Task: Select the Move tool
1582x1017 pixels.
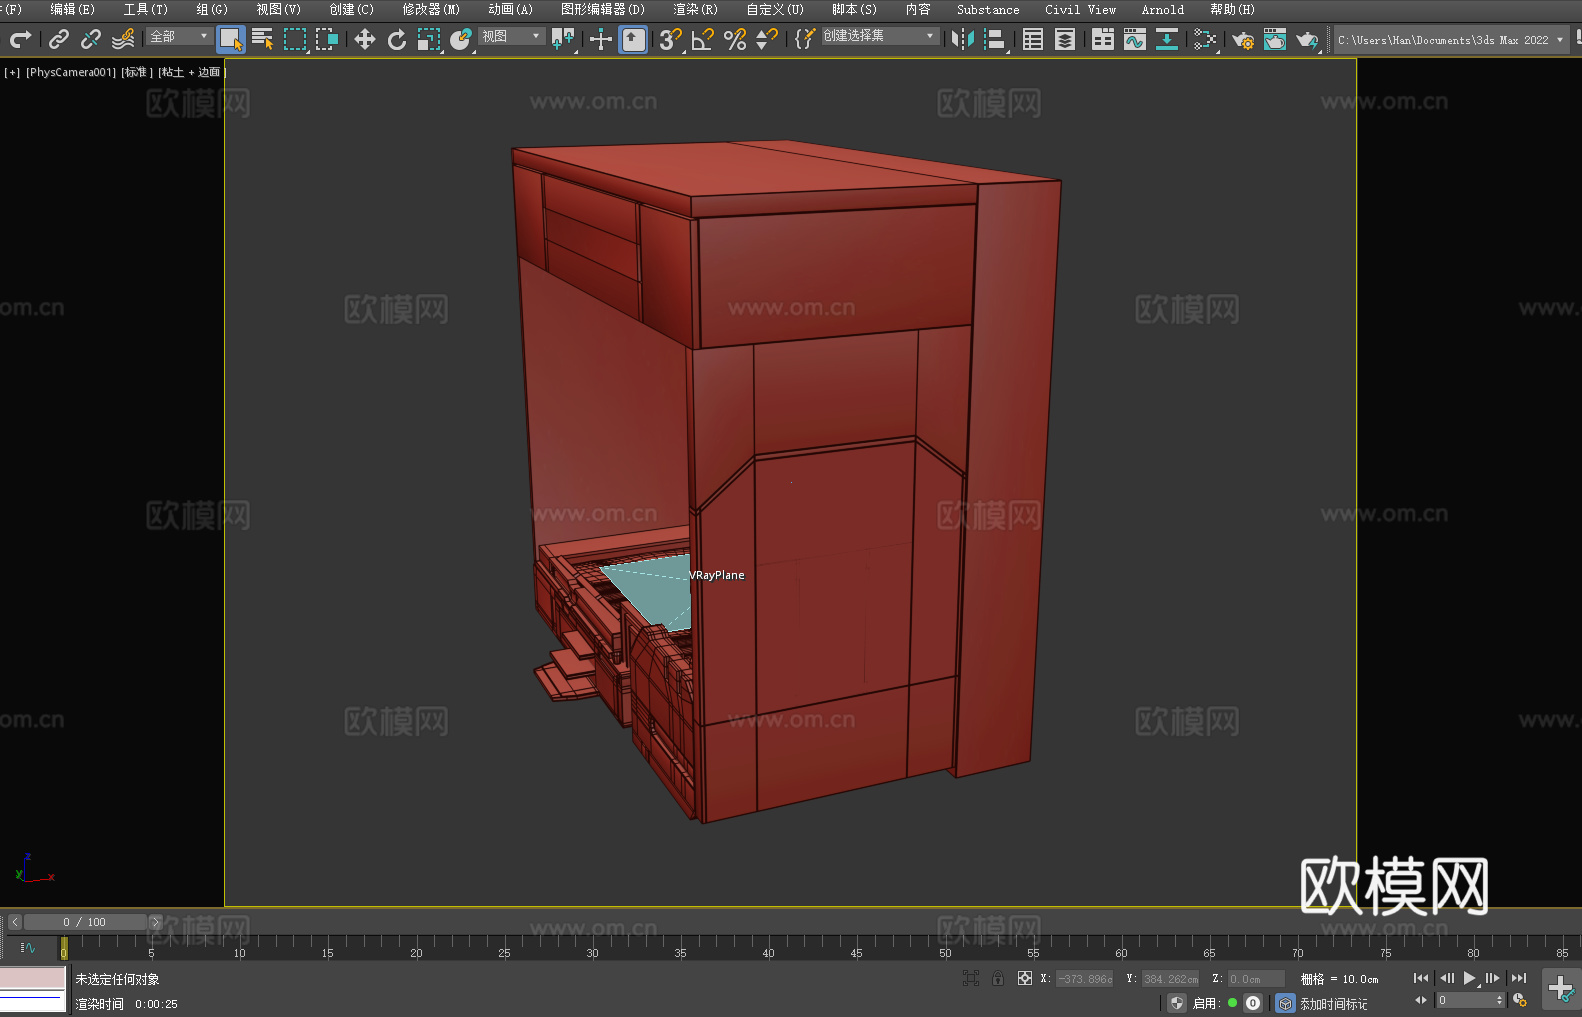Action: point(365,39)
